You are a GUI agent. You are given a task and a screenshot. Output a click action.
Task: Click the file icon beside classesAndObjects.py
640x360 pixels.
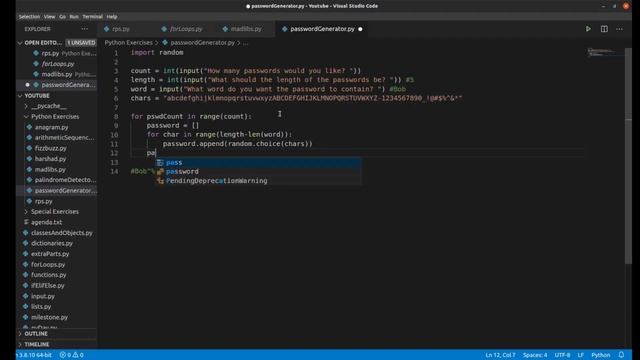tap(26, 233)
